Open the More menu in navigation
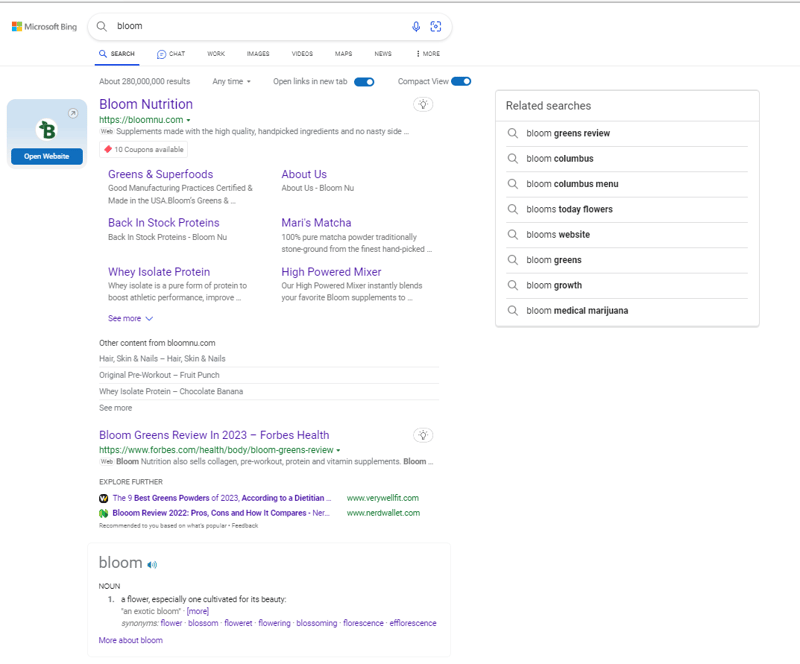The width and height of the screenshot is (800, 664). pos(428,54)
